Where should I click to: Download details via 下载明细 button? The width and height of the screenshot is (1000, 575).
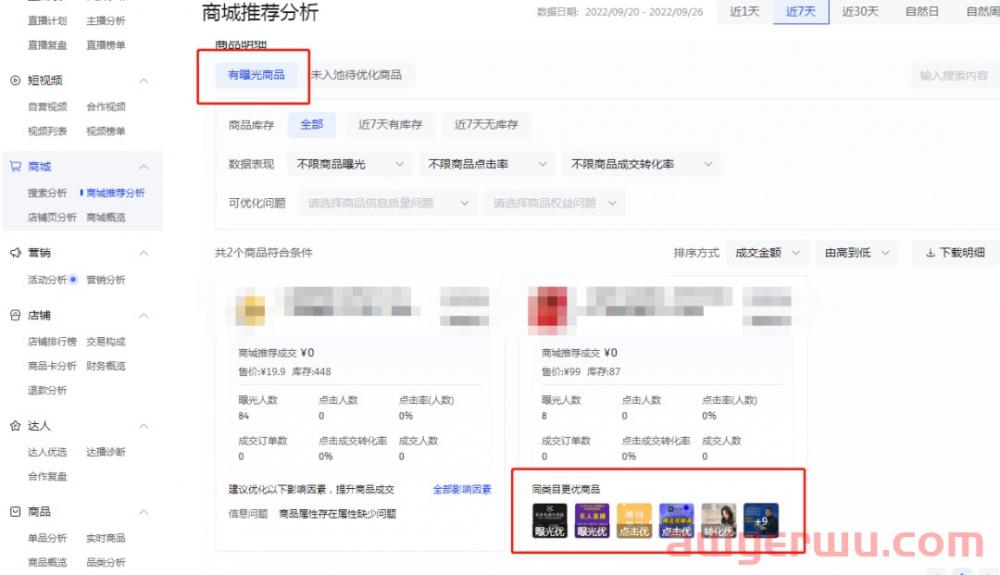(x=955, y=253)
